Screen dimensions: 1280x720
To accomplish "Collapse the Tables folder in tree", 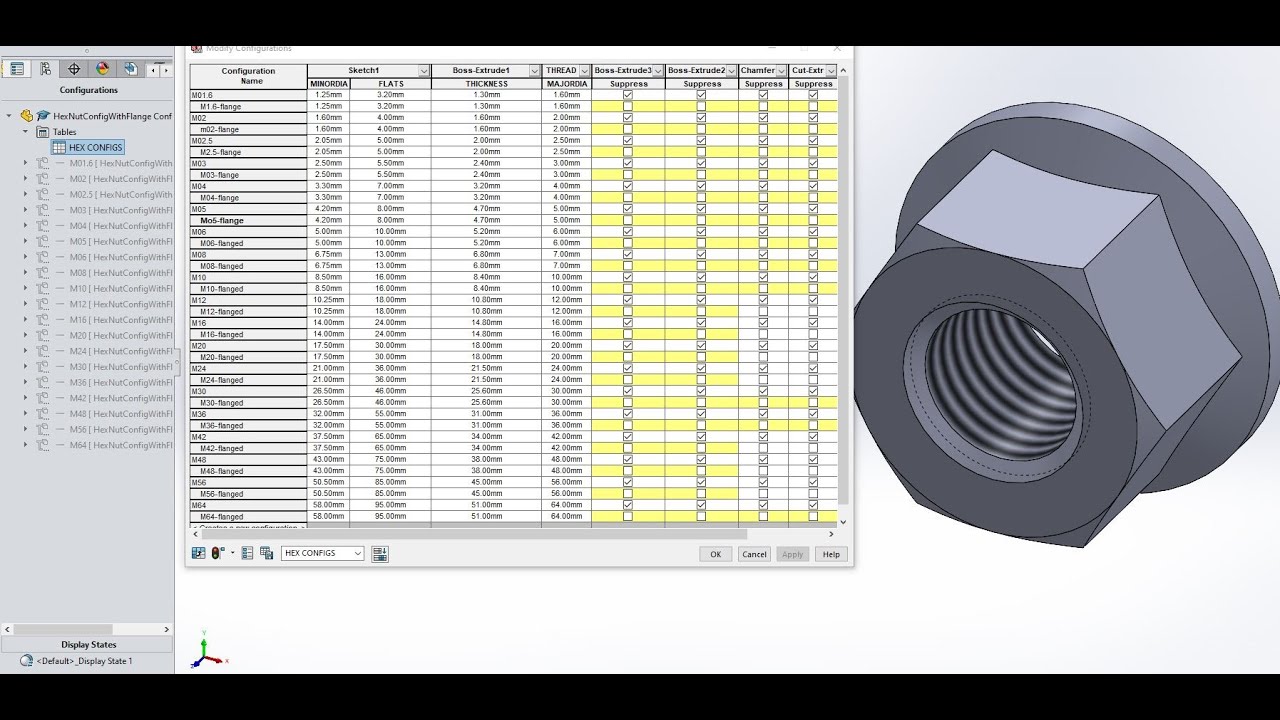I will coord(25,132).
